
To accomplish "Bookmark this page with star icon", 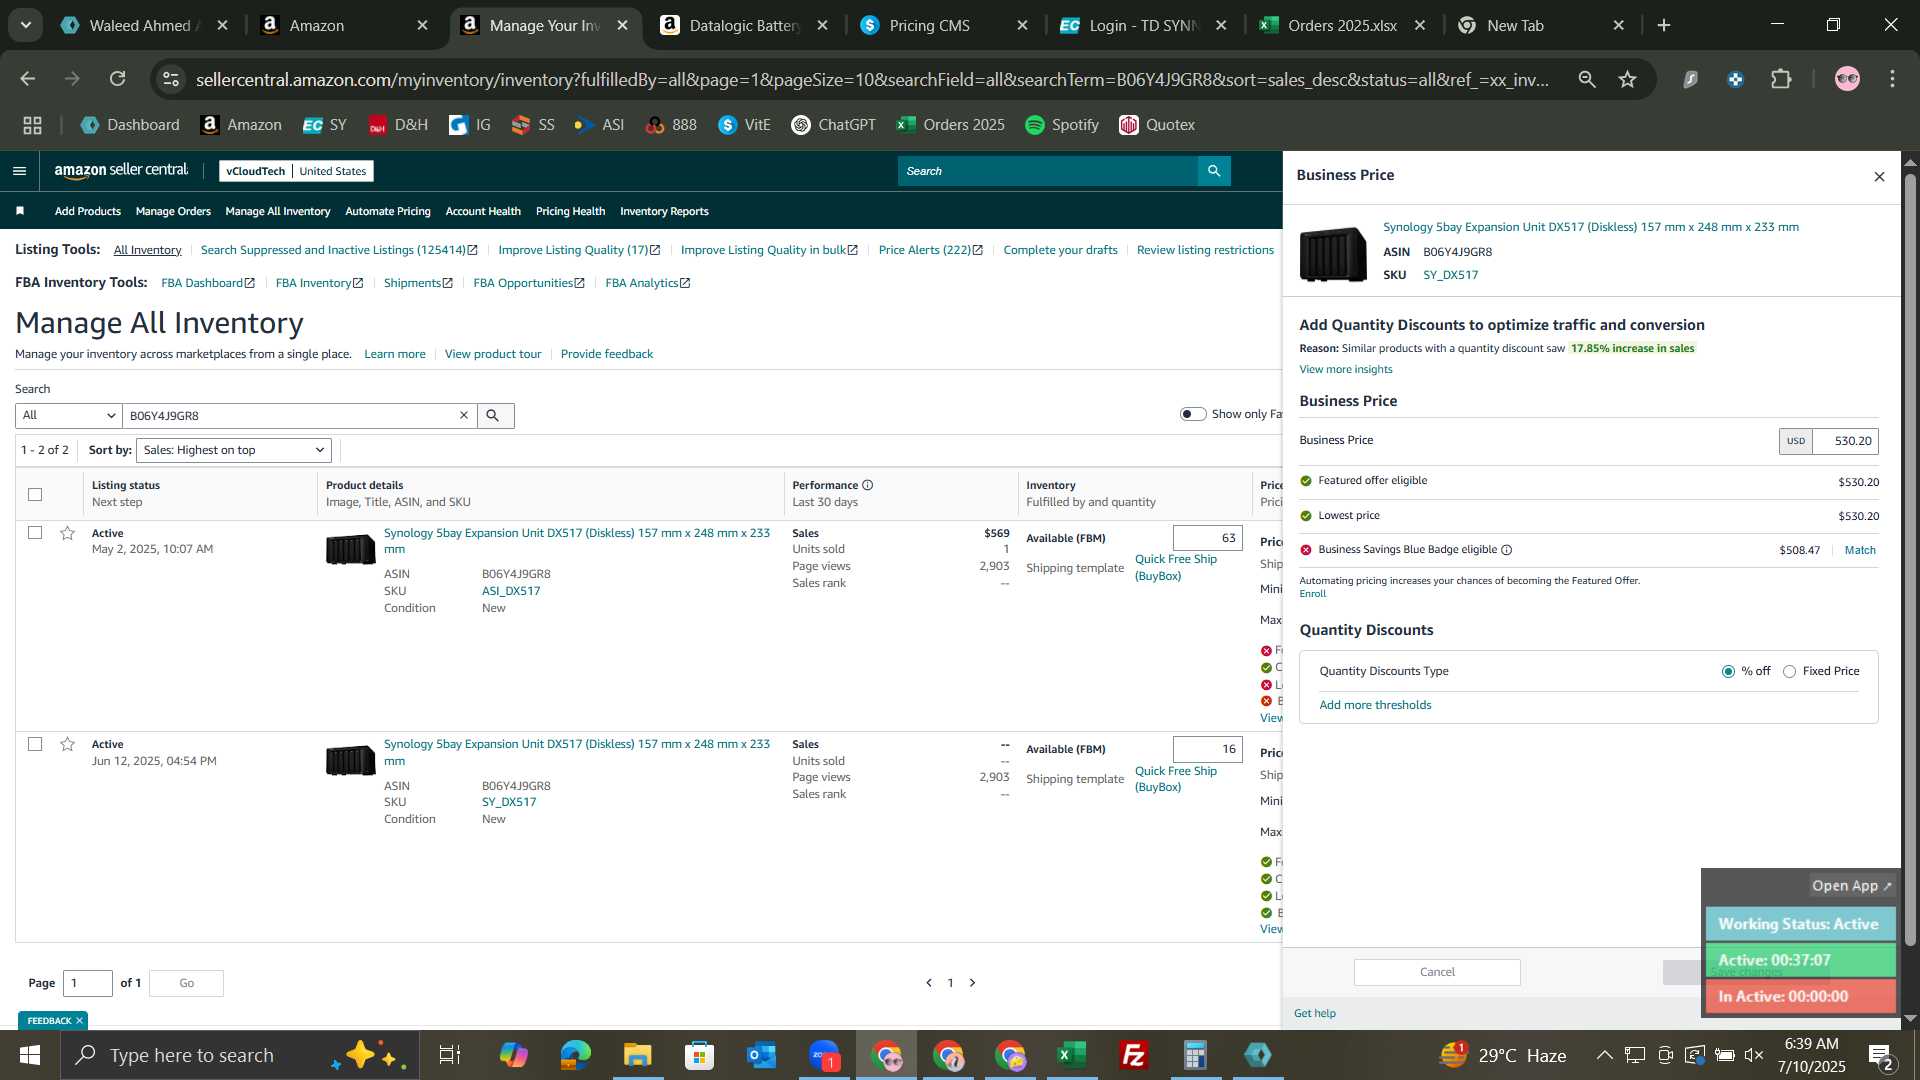I will click(x=1627, y=79).
